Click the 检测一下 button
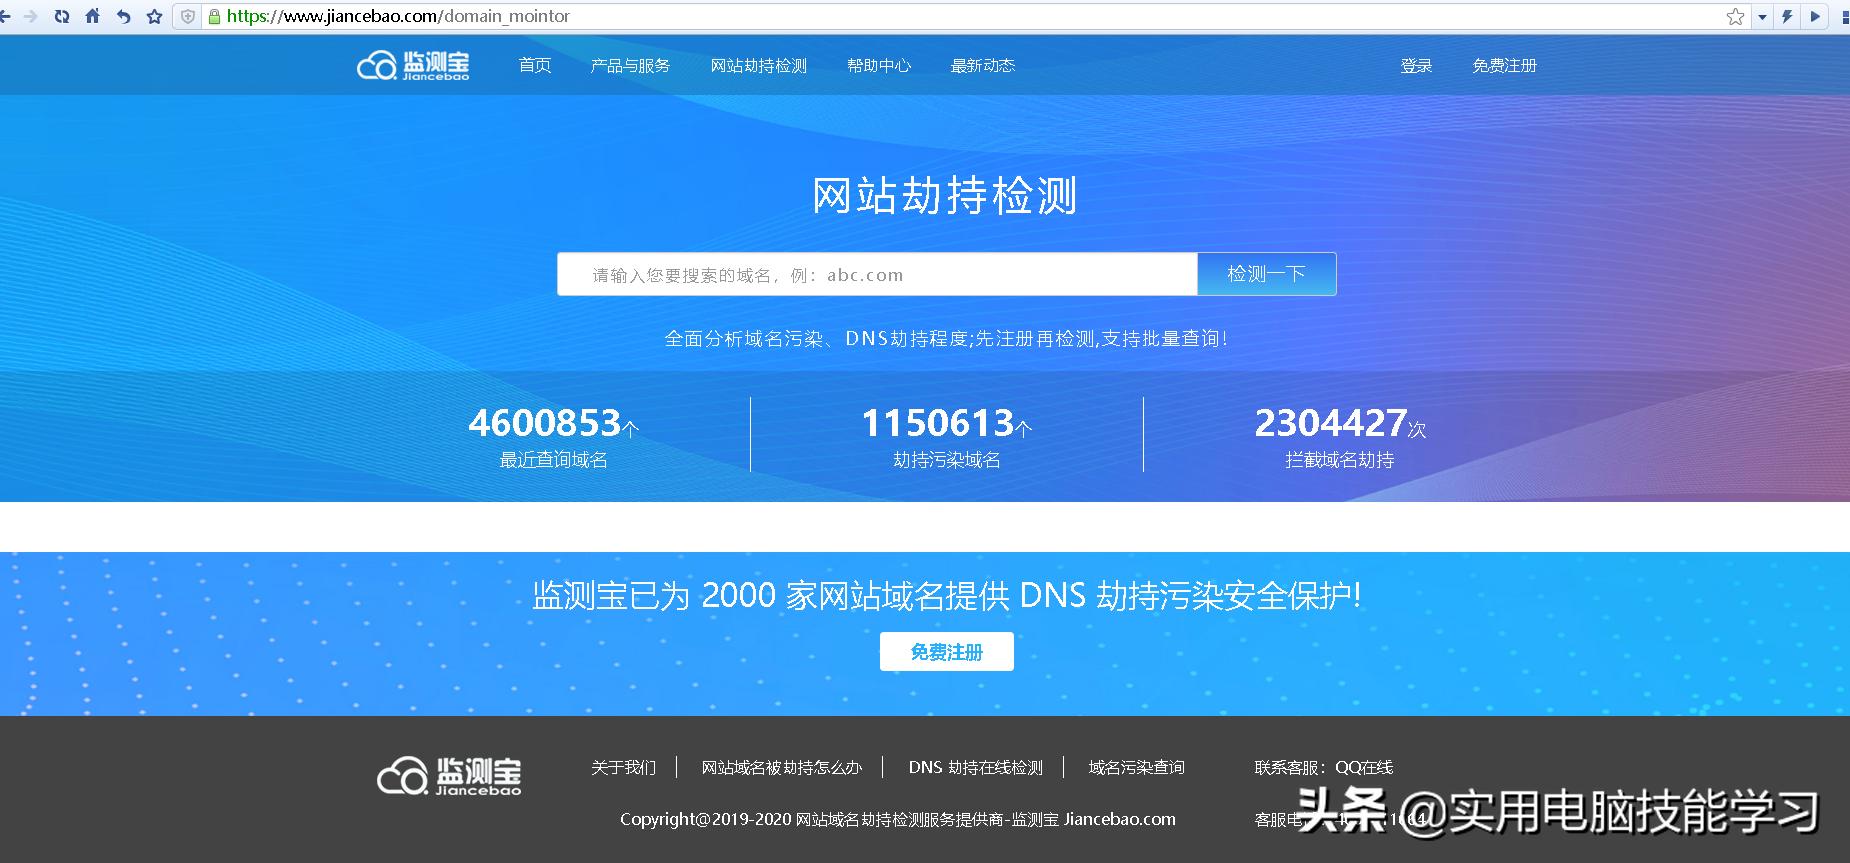The width and height of the screenshot is (1850, 863). point(1267,274)
